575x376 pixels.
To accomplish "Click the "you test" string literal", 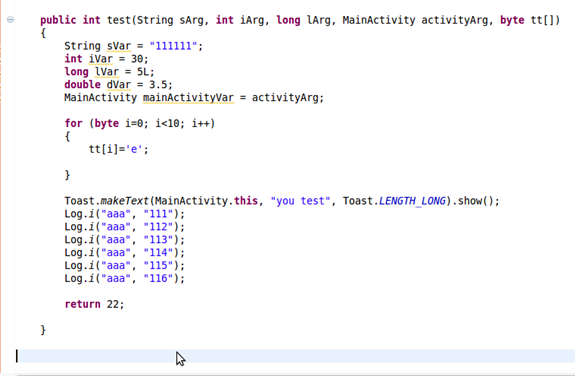I will pos(300,201).
